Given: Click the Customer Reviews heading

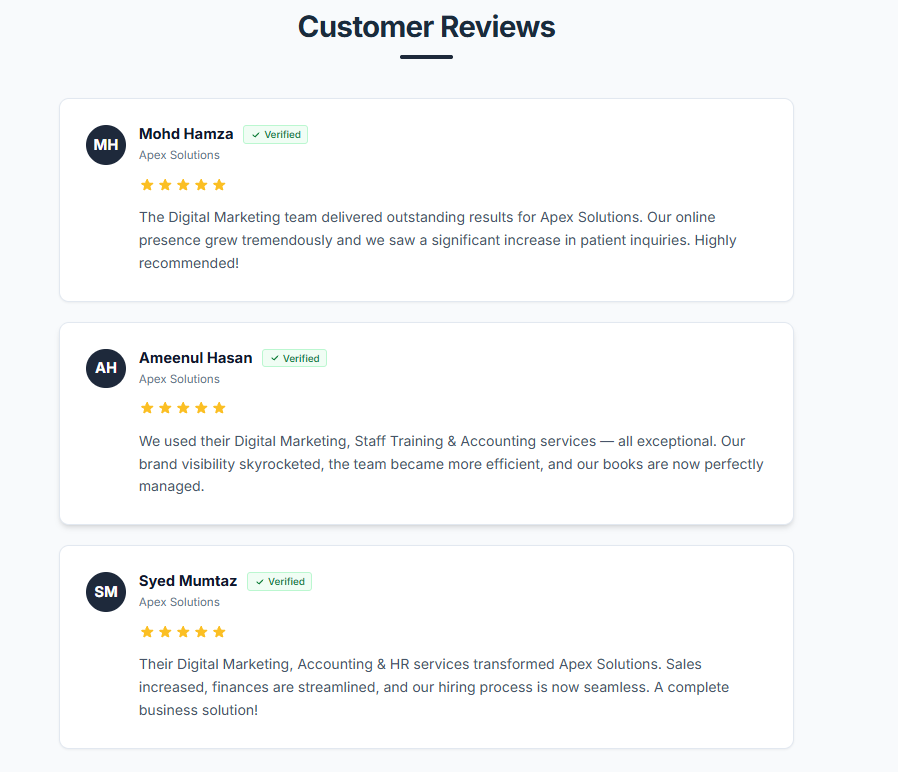Looking at the screenshot, I should pyautogui.click(x=426, y=27).
